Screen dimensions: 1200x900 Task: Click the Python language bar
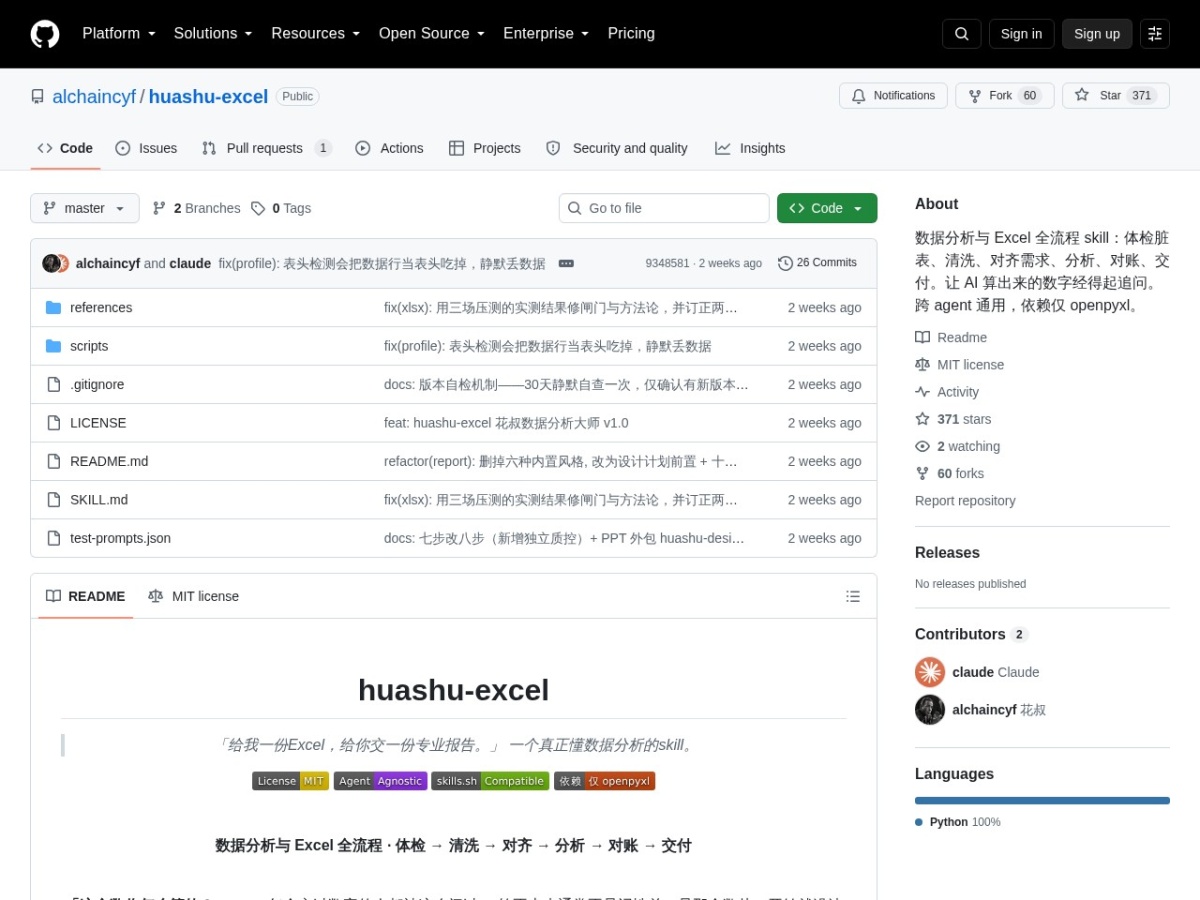click(1042, 800)
